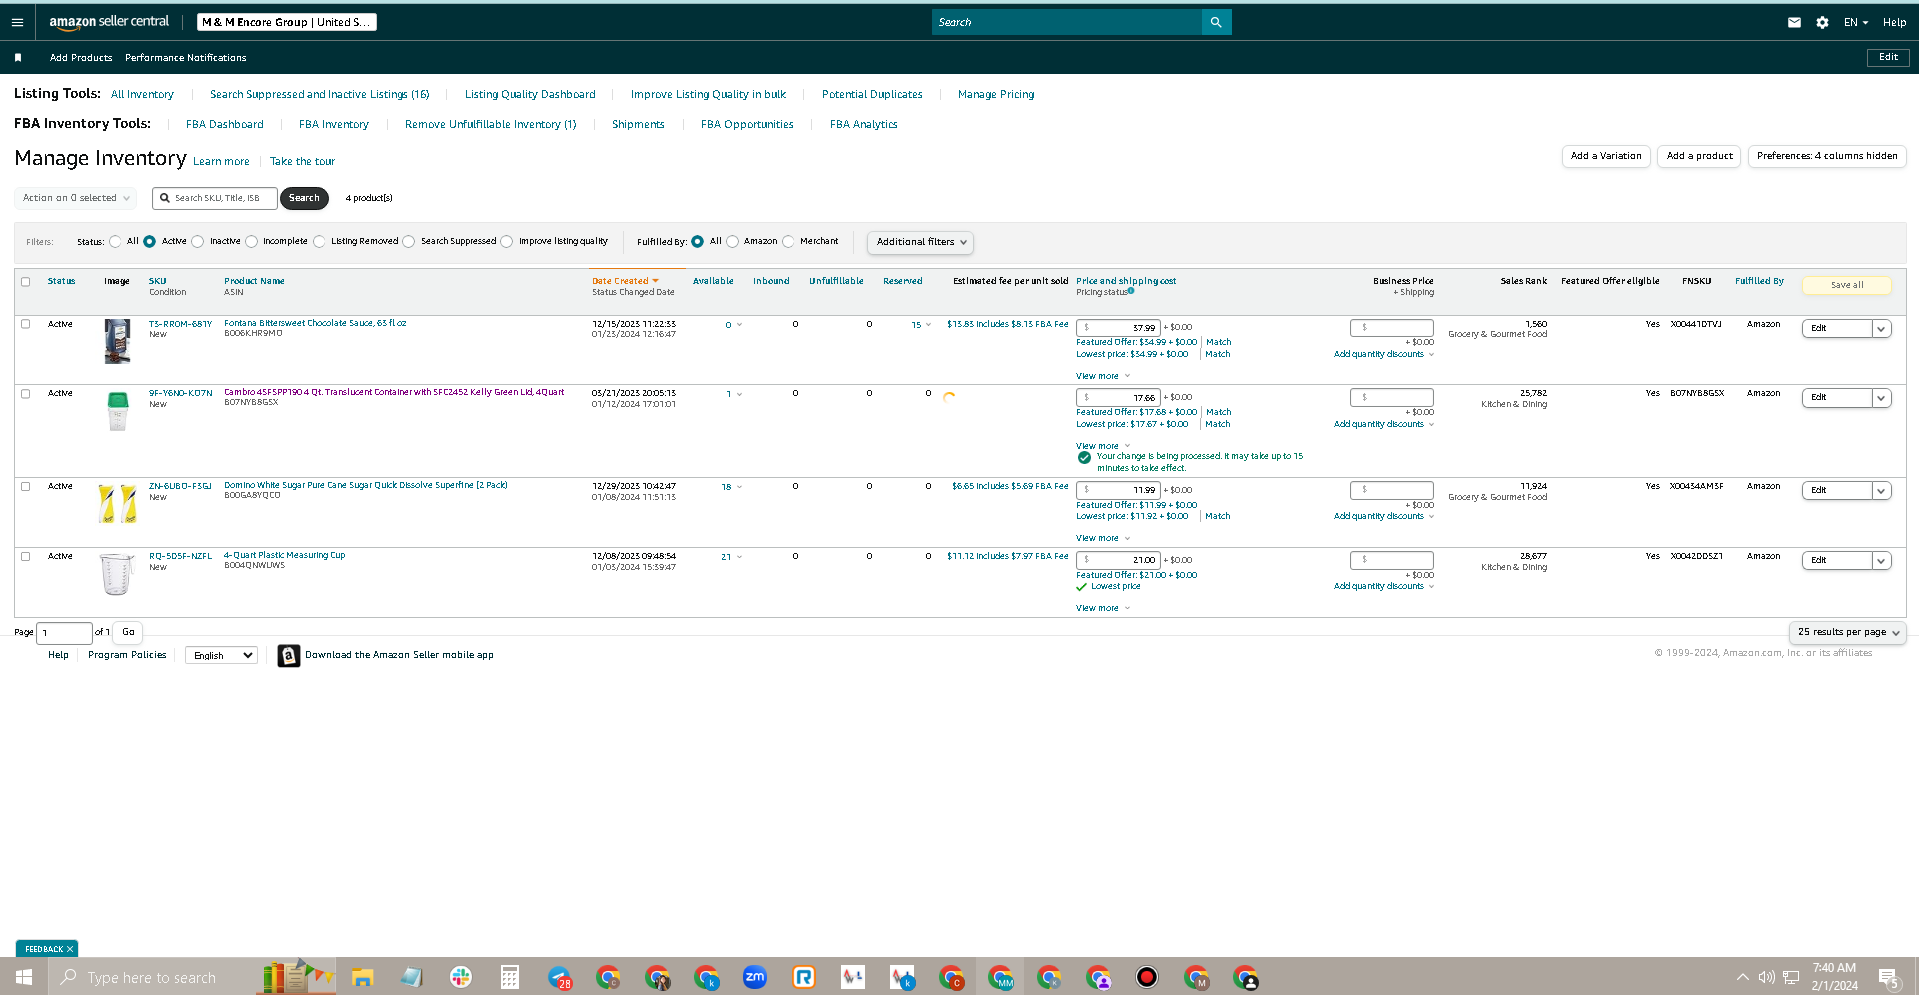Viewport: 1919px width, 995px height.
Task: Click the yellow Save all button
Action: (x=1847, y=285)
